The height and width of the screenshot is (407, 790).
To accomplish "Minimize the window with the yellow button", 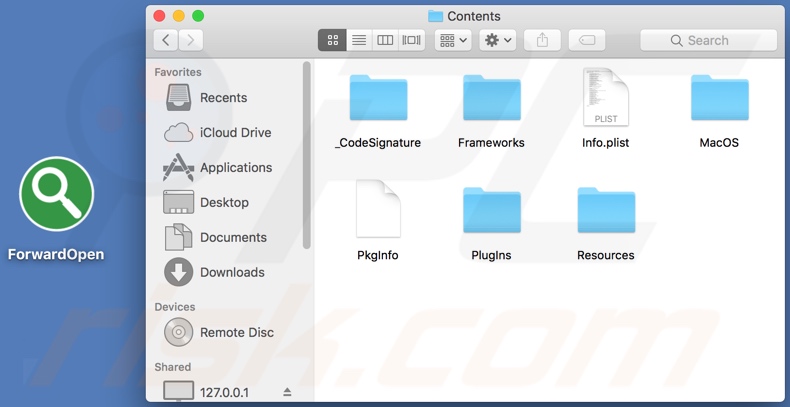I will [179, 16].
